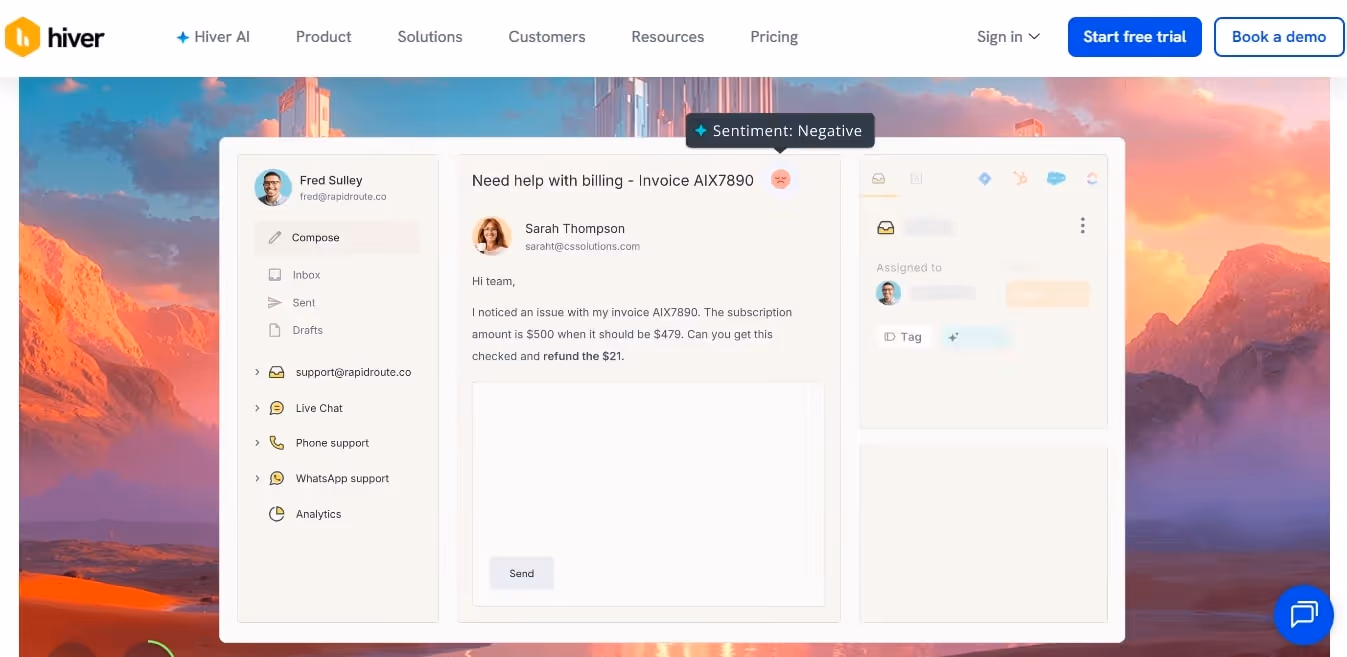Click the Live Chat bubble icon

coord(277,408)
